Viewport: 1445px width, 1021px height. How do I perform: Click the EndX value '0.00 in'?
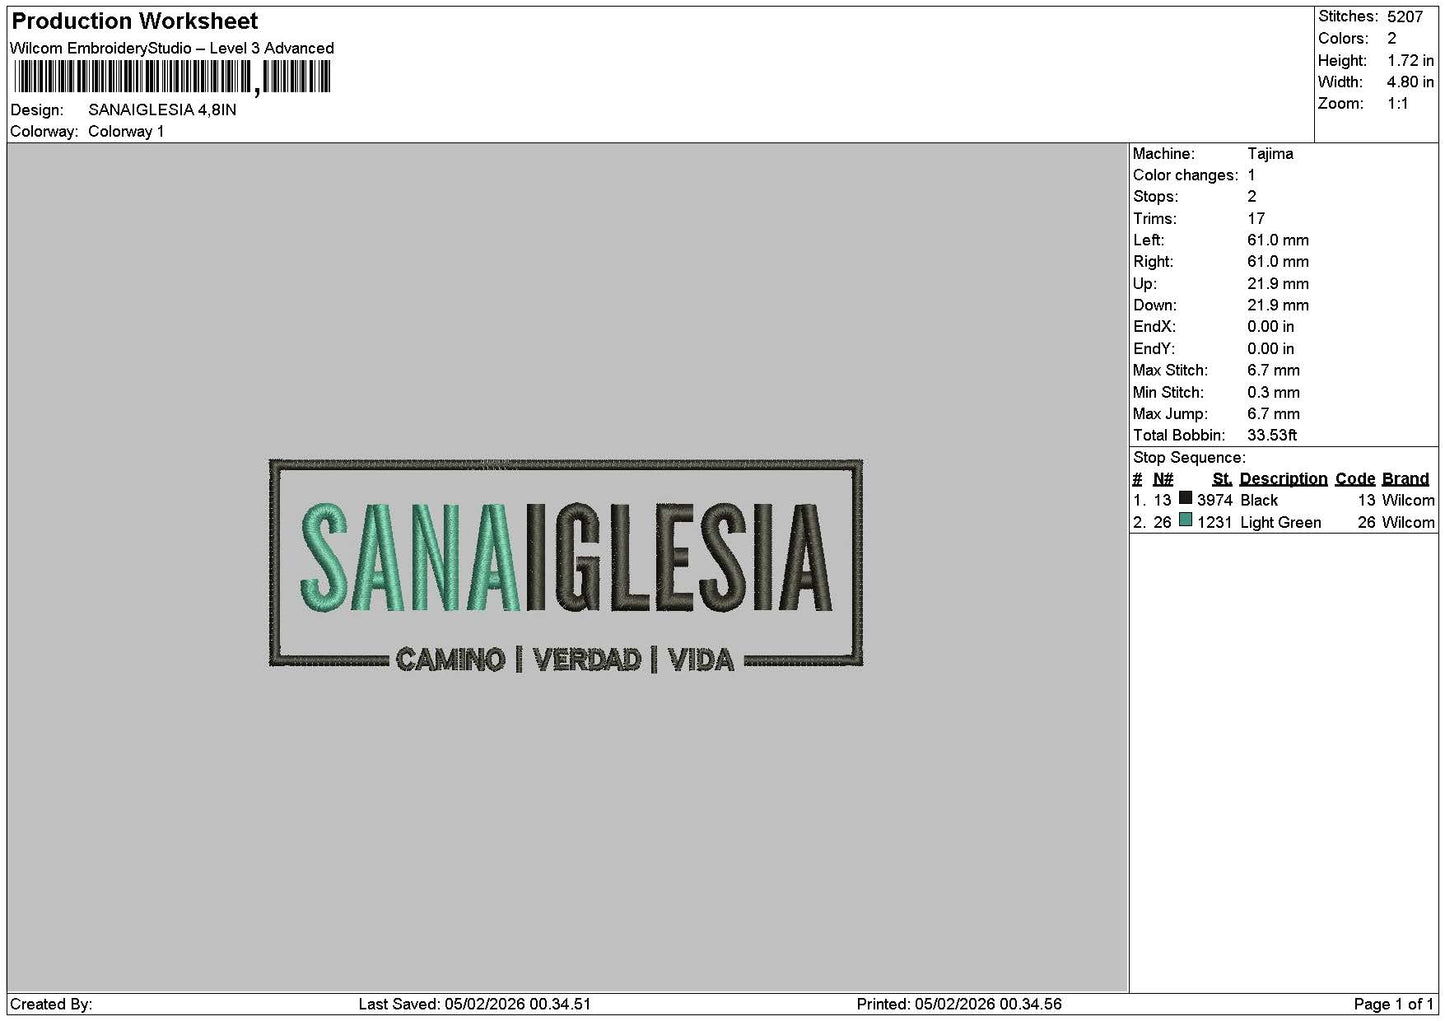click(1270, 327)
